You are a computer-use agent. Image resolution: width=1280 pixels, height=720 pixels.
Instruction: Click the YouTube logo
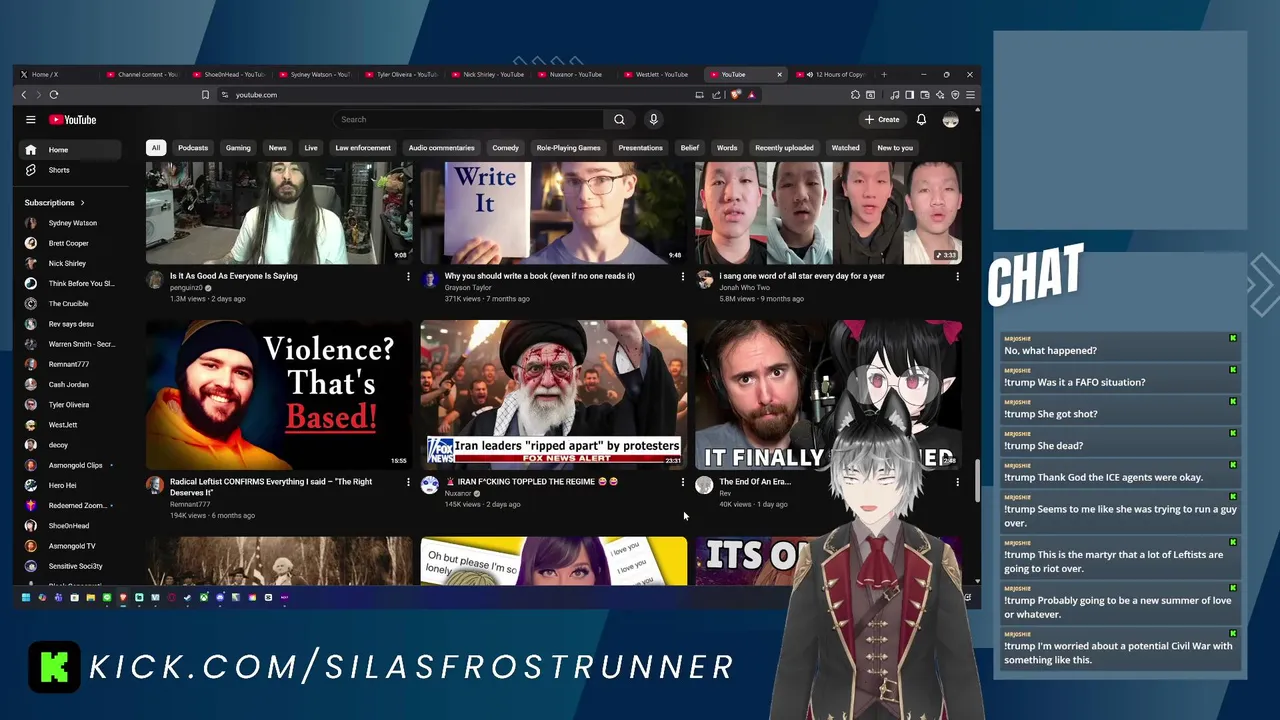73,120
